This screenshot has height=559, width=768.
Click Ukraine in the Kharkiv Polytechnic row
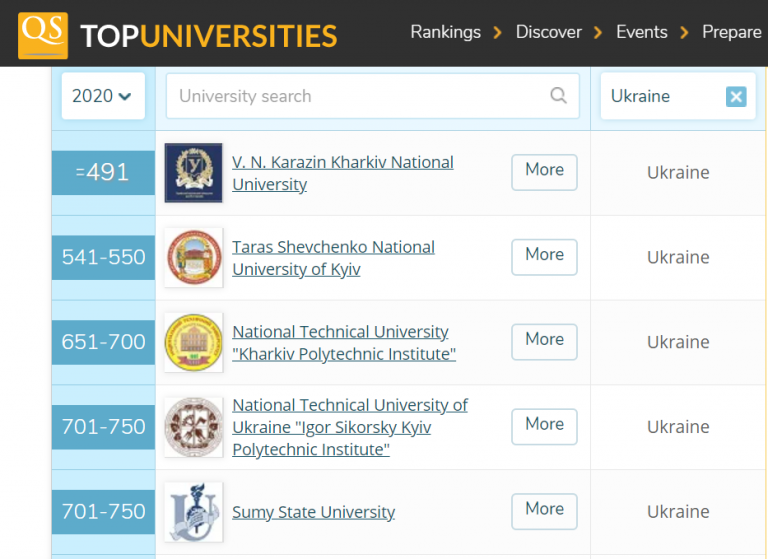pyautogui.click(x=678, y=342)
